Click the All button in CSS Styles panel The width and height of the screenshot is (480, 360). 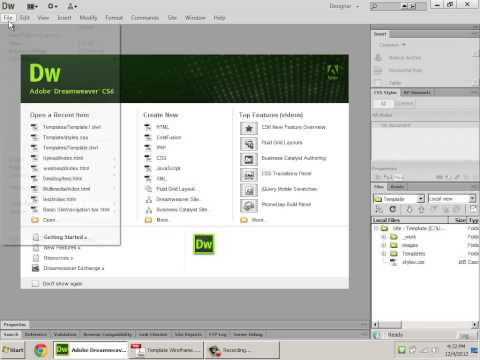pos(383,104)
